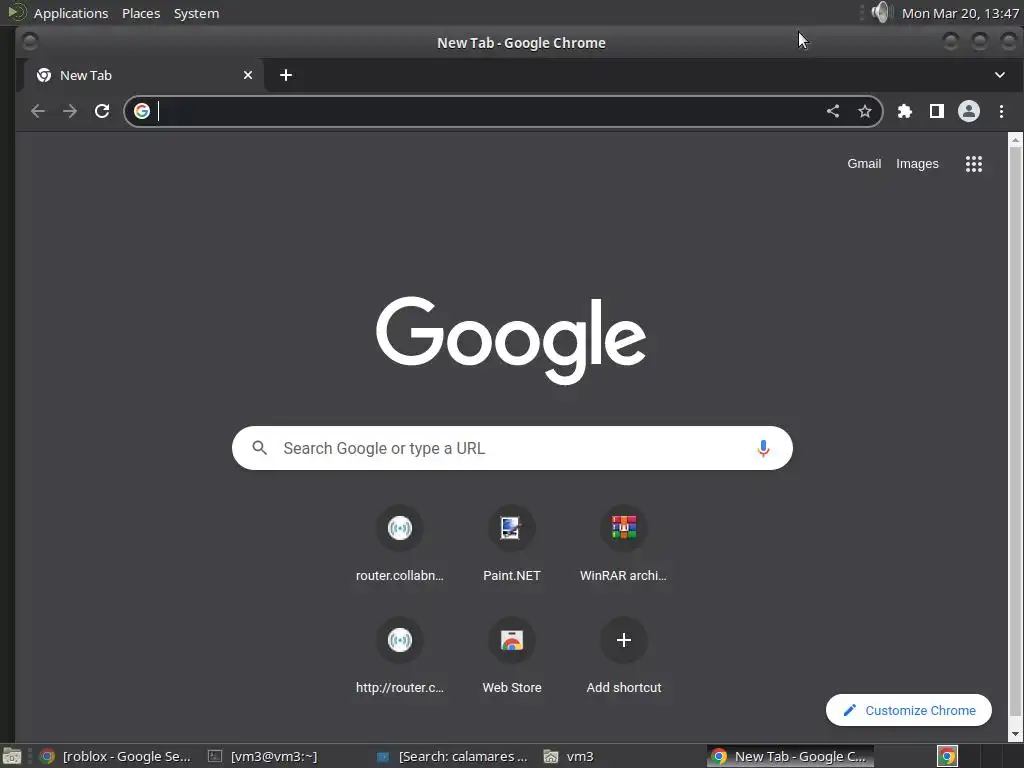Open the System menu
This screenshot has width=1024, height=768.
pyautogui.click(x=196, y=13)
